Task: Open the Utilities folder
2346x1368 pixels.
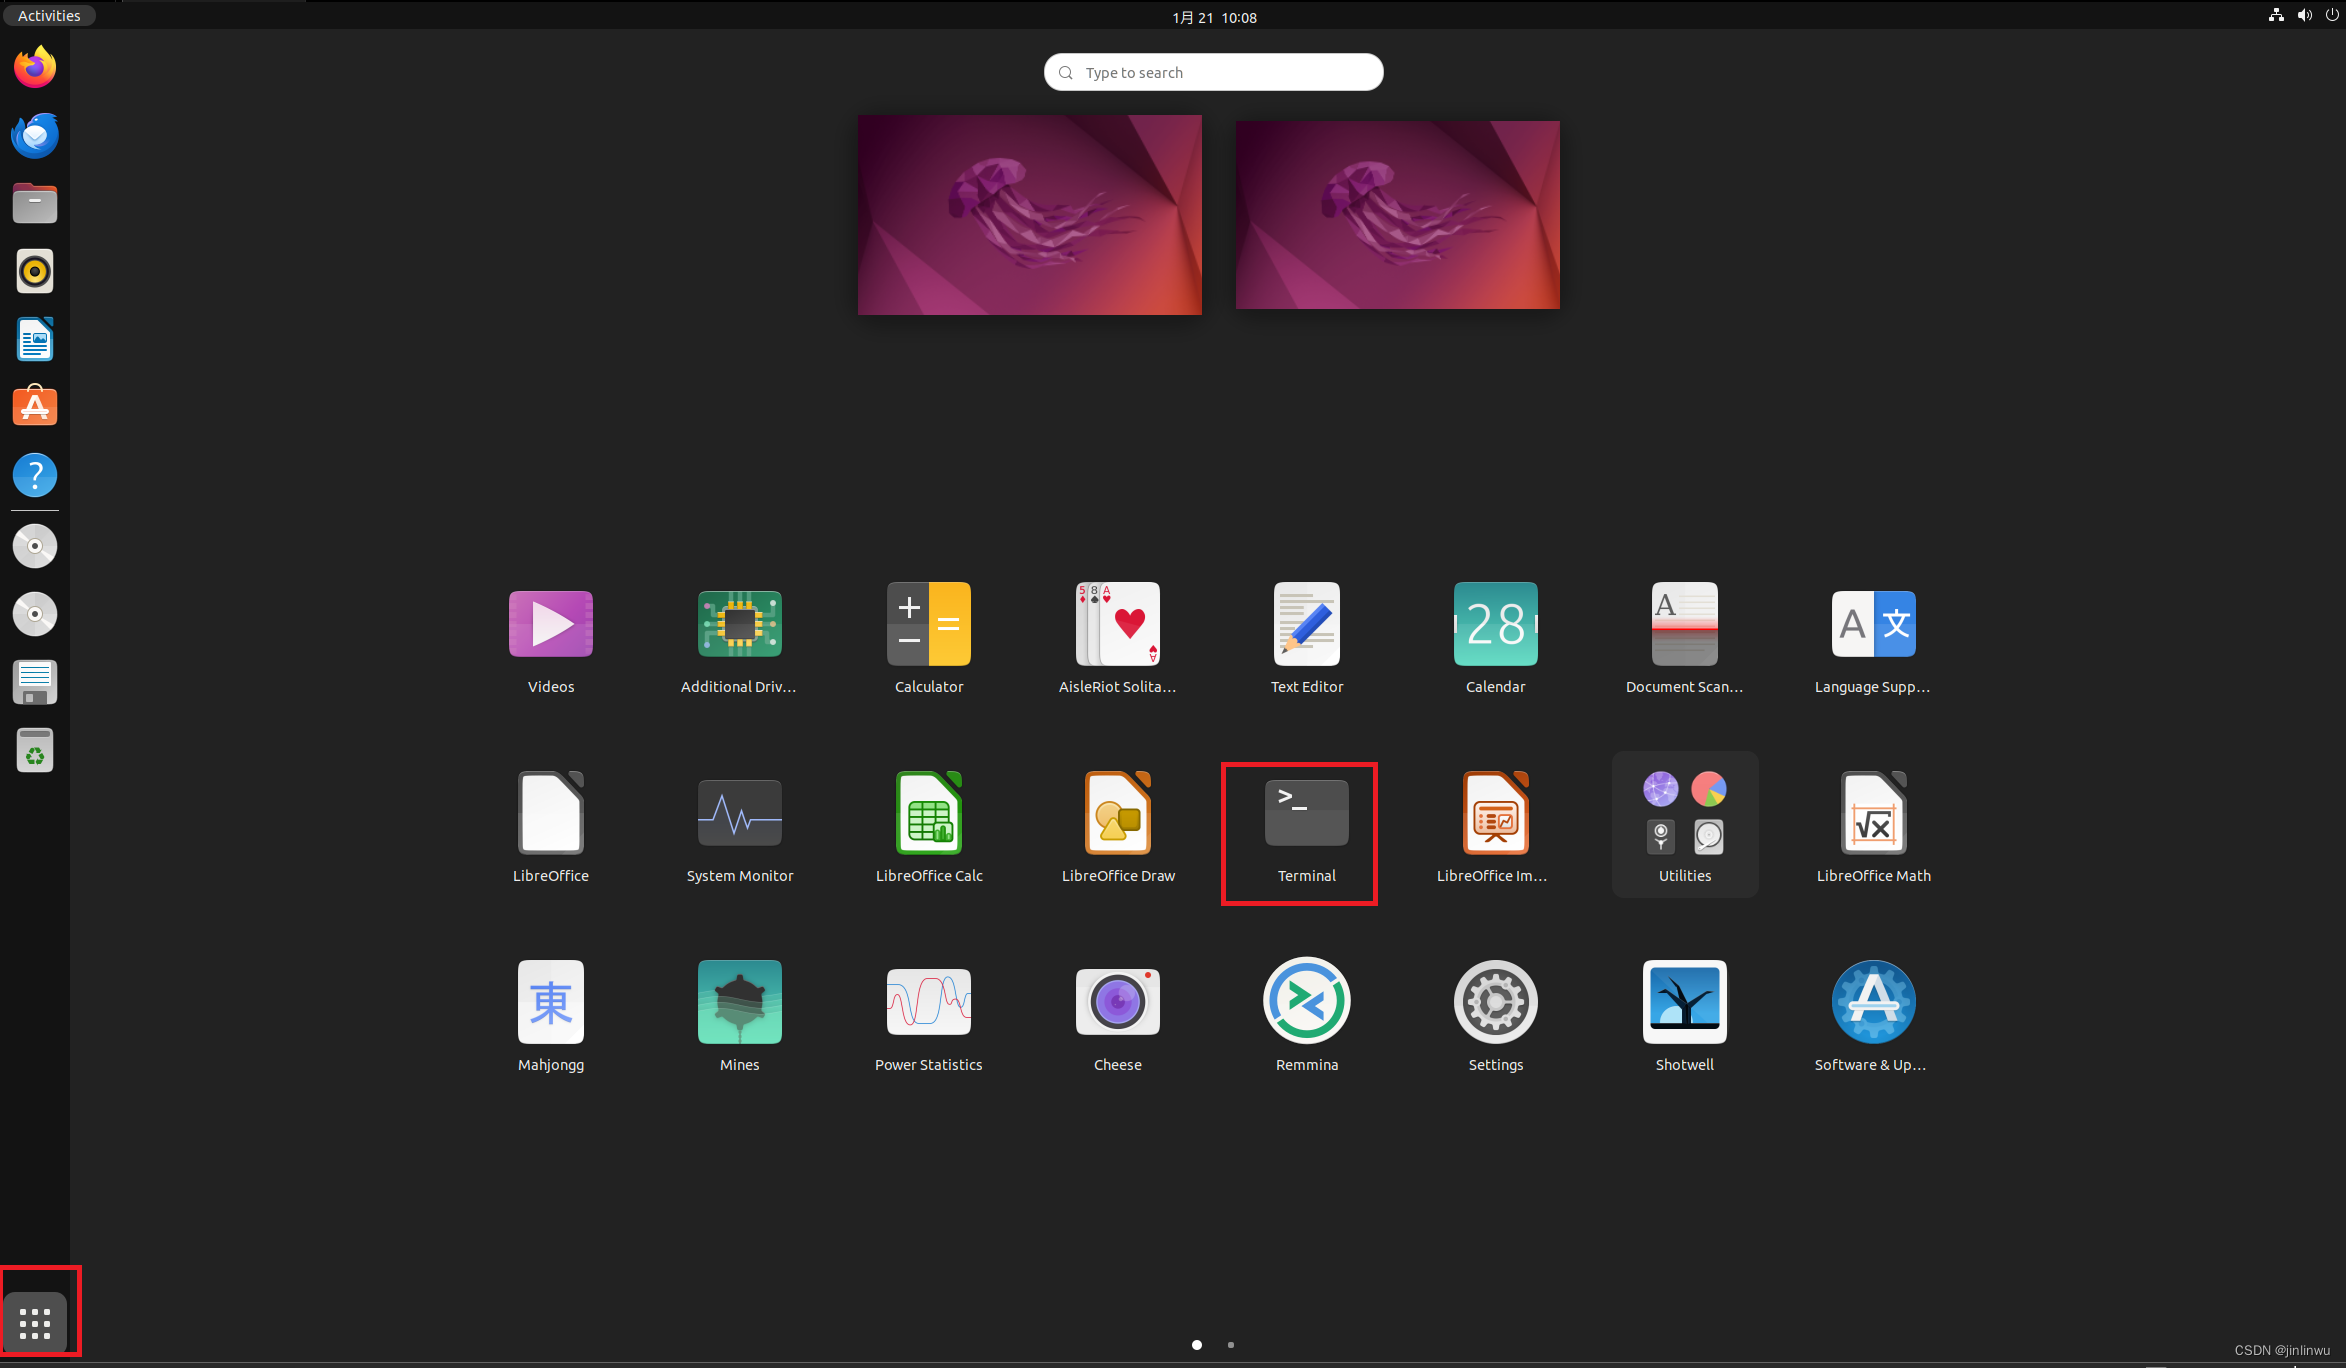Action: click(1684, 812)
